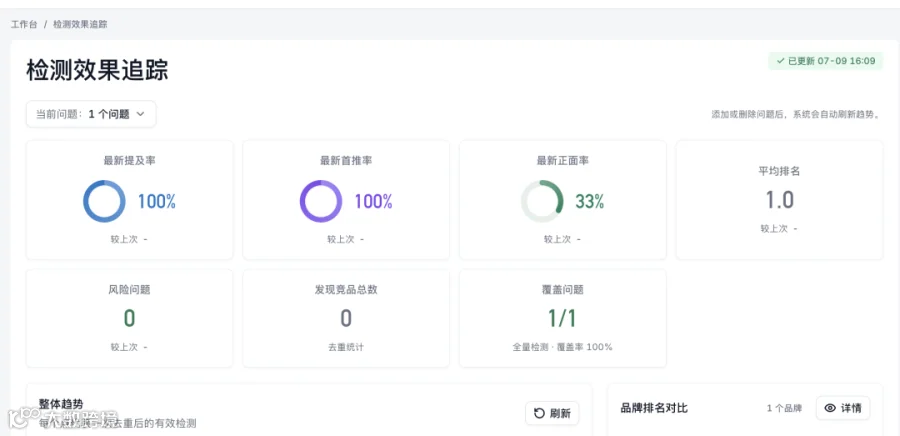Viewport: 900px width, 436px height.
Task: Click the 100% value under 最新首推率
Action: point(374,201)
